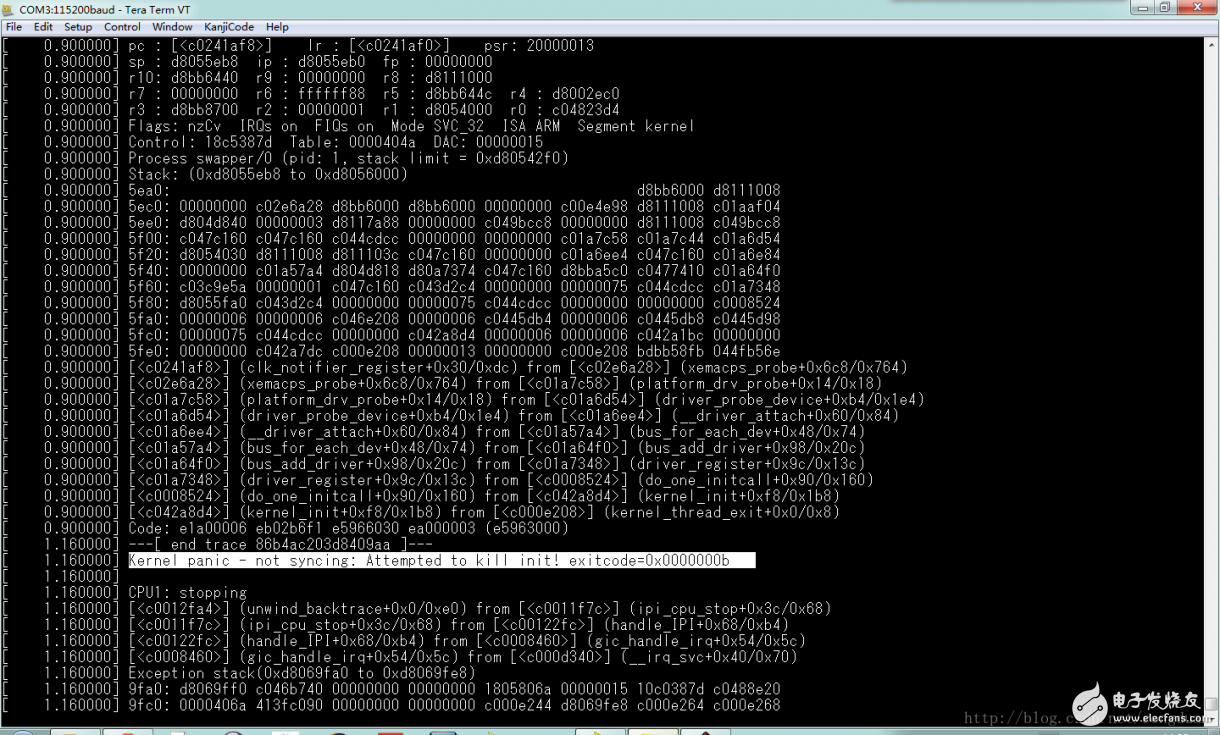This screenshot has width=1220, height=735.
Task: Open the Window menu
Action: click(x=172, y=27)
